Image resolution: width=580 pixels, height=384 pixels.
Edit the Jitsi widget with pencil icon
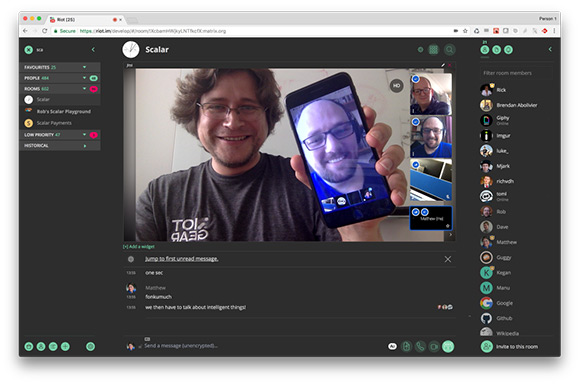tap(443, 65)
